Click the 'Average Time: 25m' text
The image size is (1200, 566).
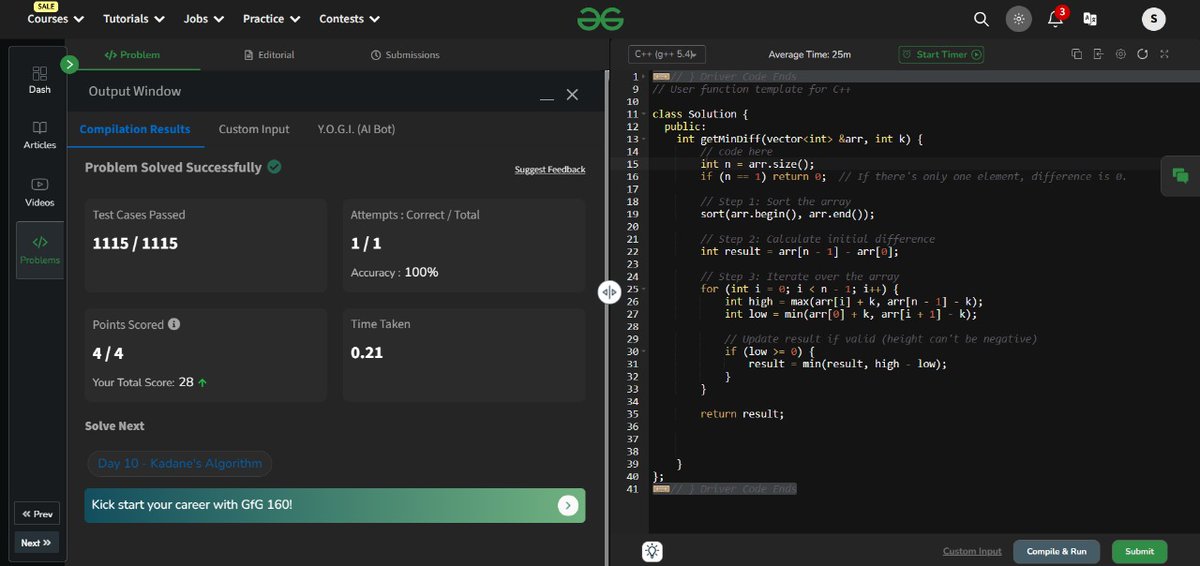click(809, 55)
